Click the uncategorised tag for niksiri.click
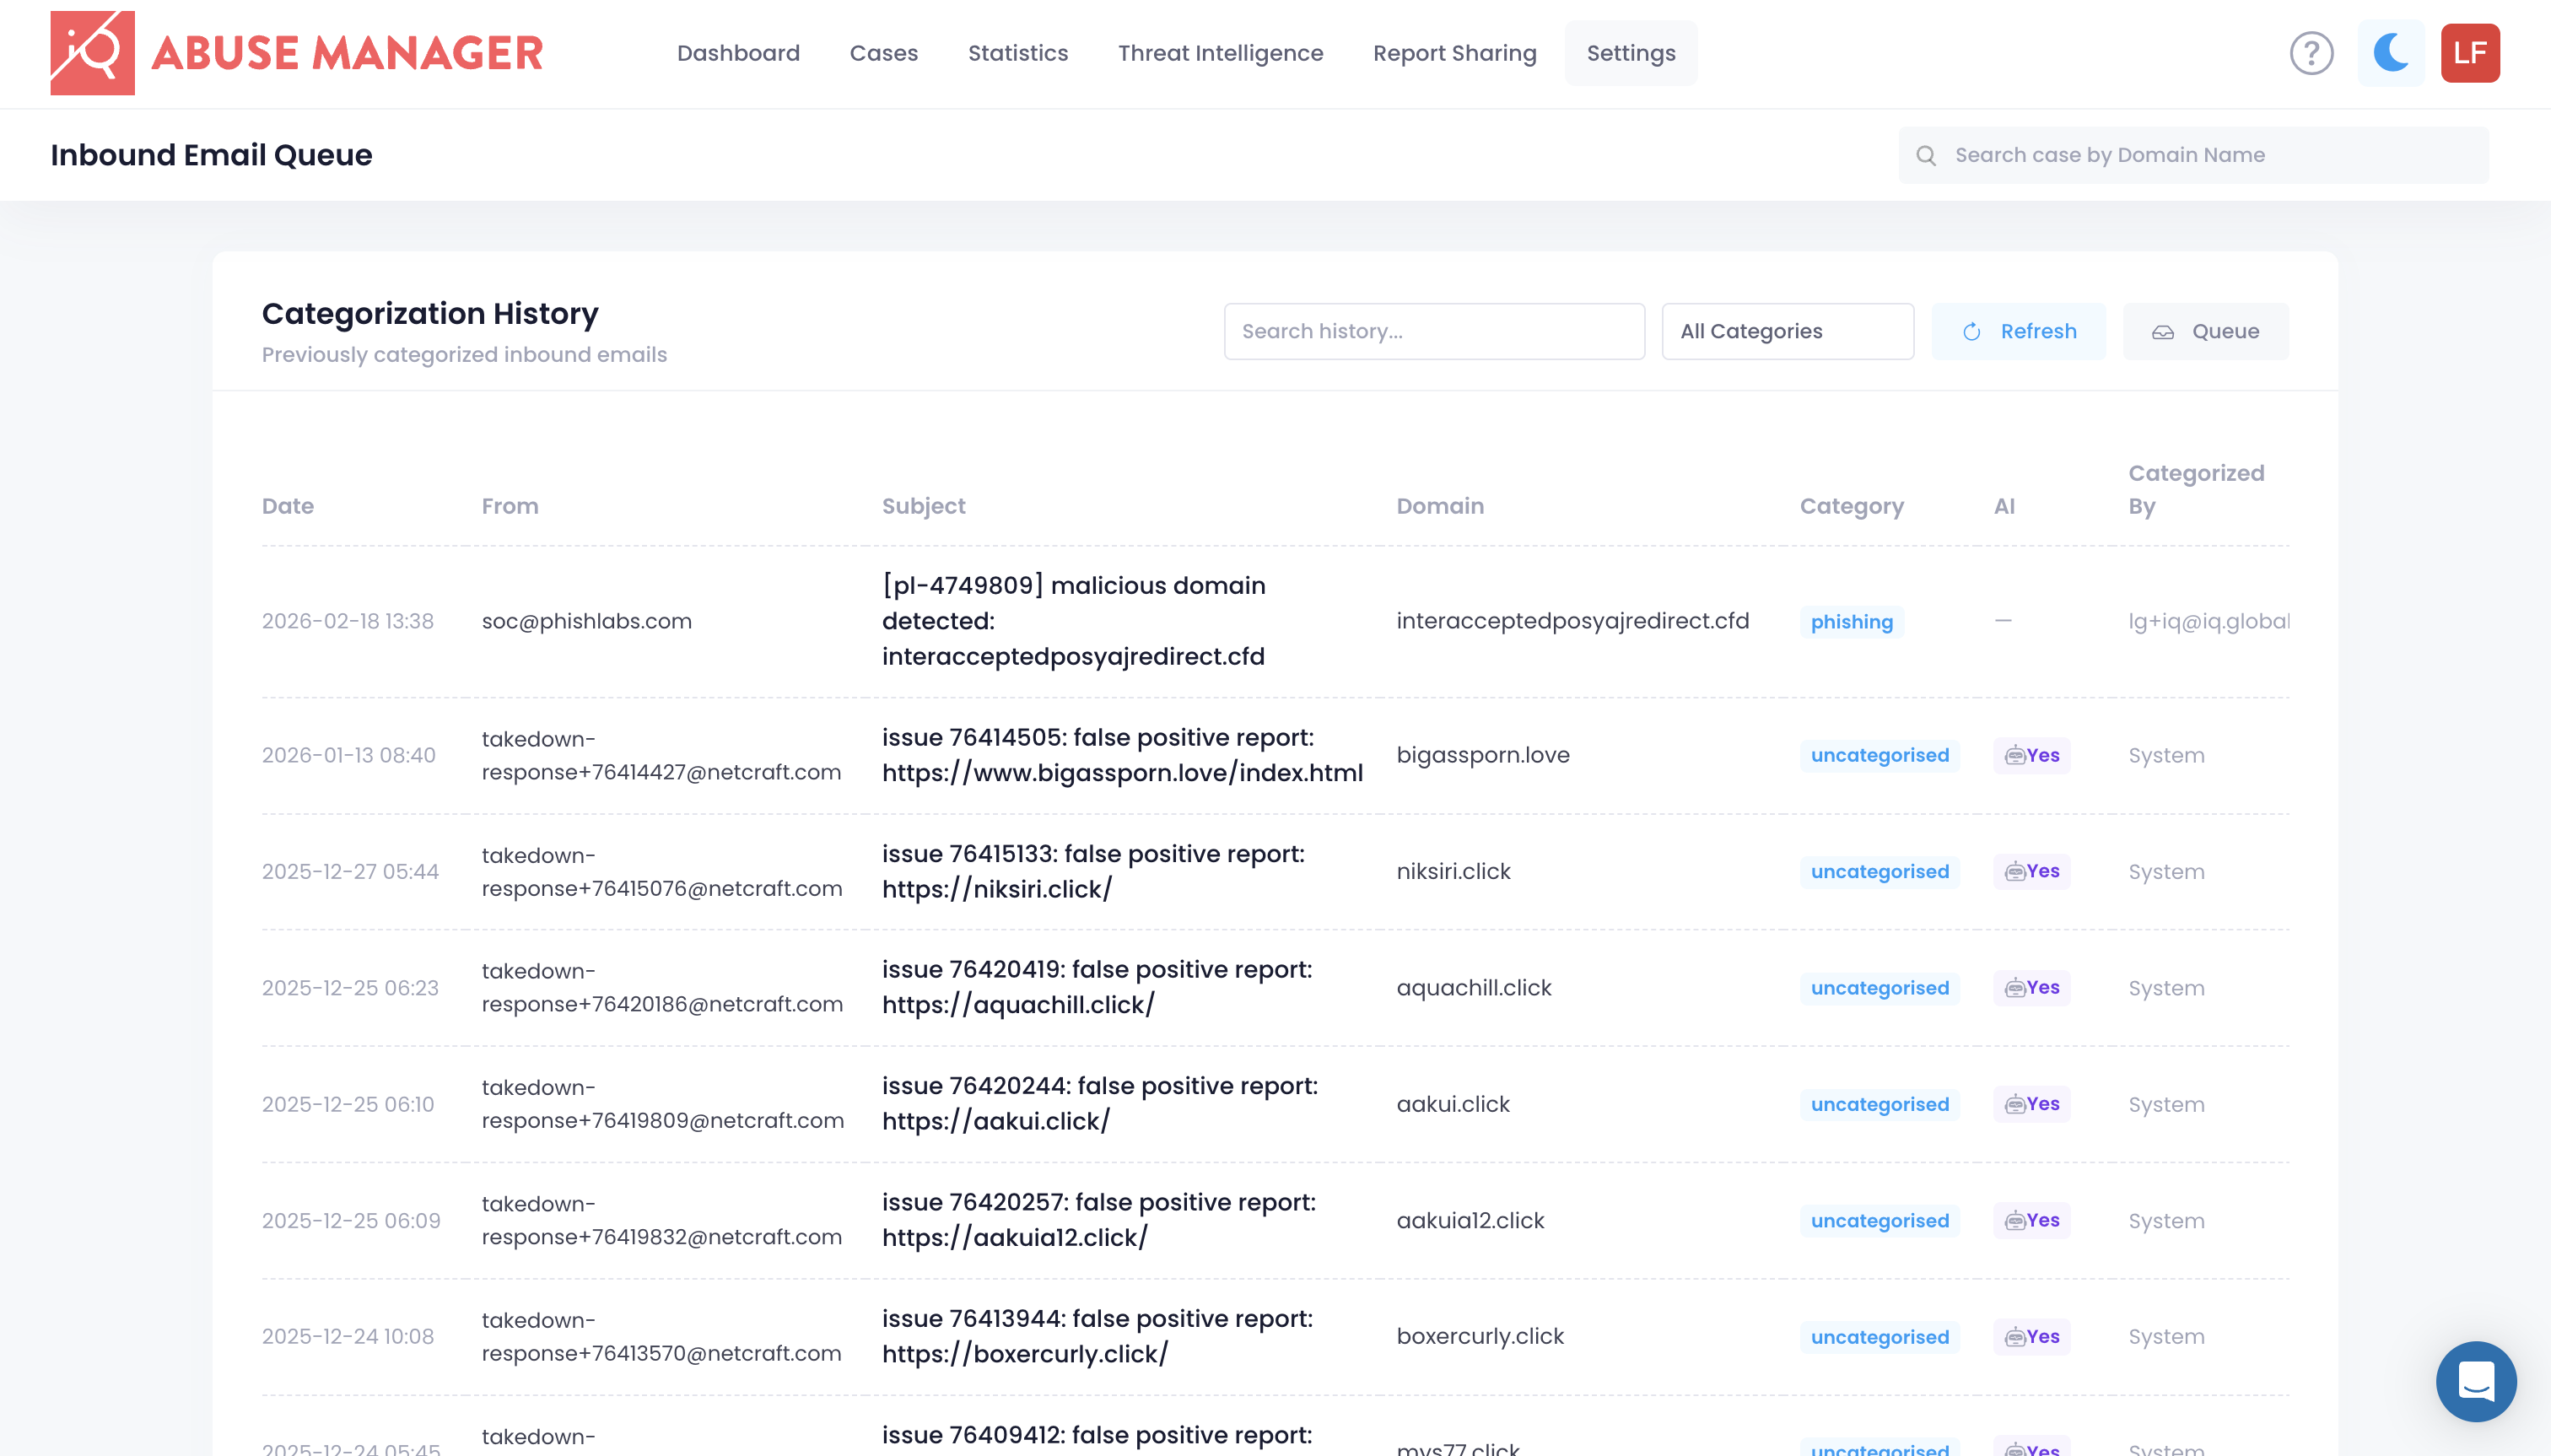Viewport: 2551px width, 1456px height. tap(1879, 871)
